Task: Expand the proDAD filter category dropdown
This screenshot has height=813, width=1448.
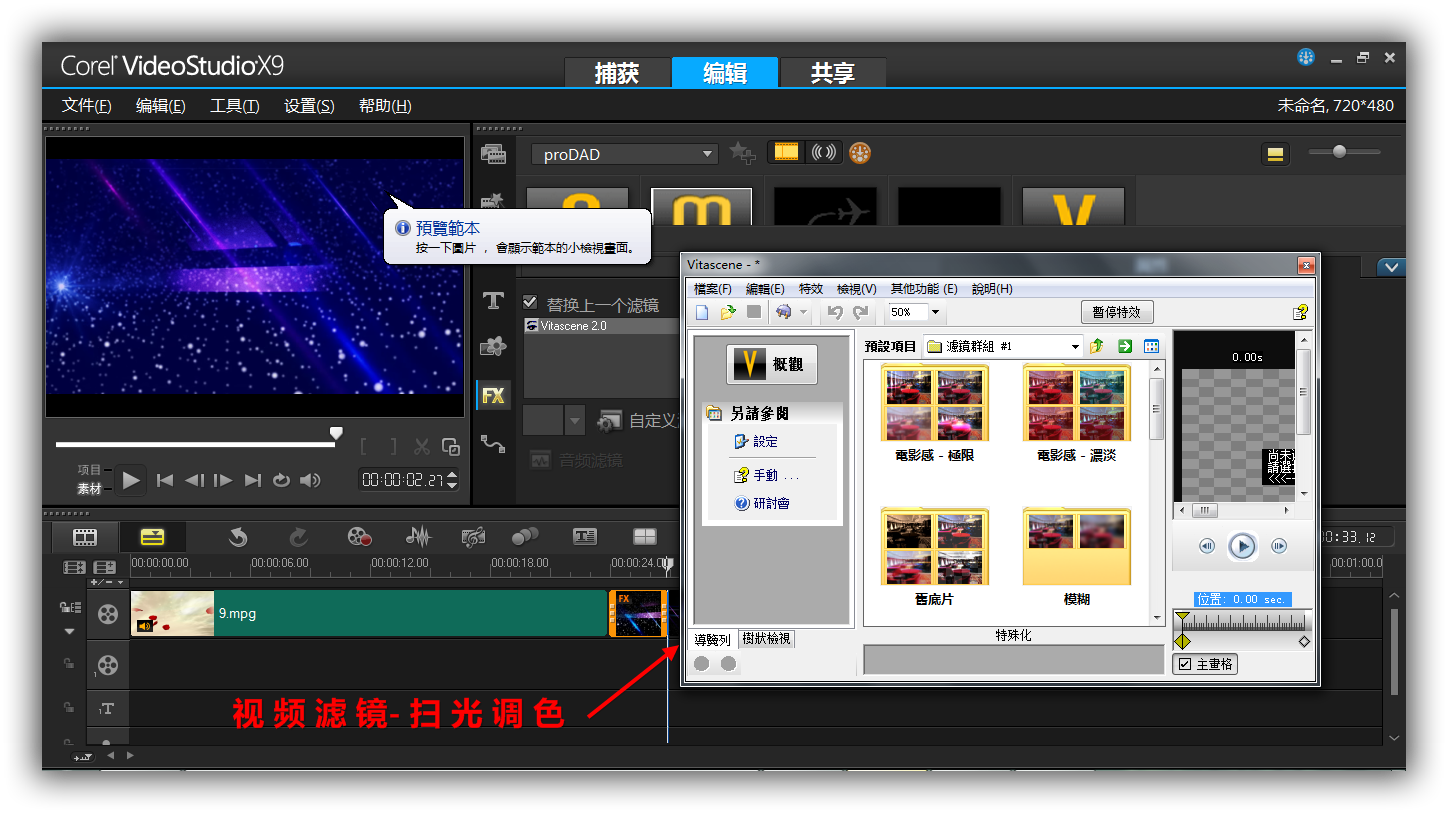Action: point(708,154)
